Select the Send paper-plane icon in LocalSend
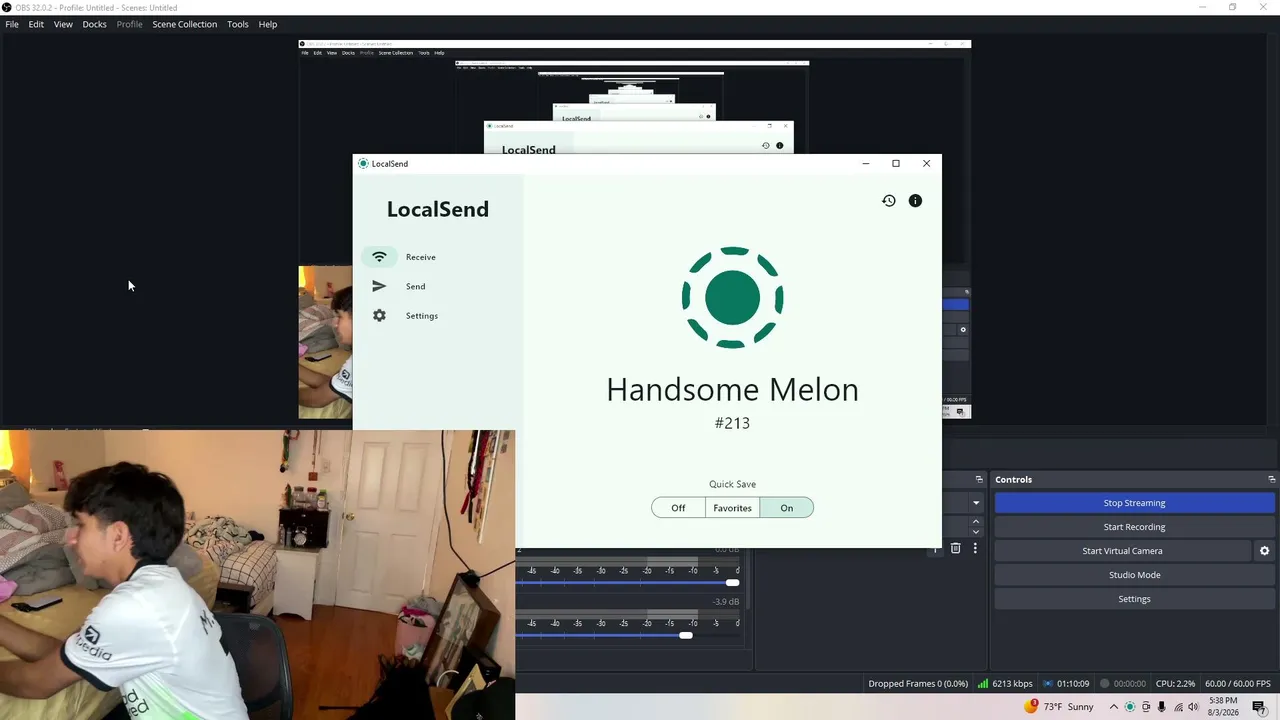Viewport: 1280px width, 720px height. (x=379, y=286)
